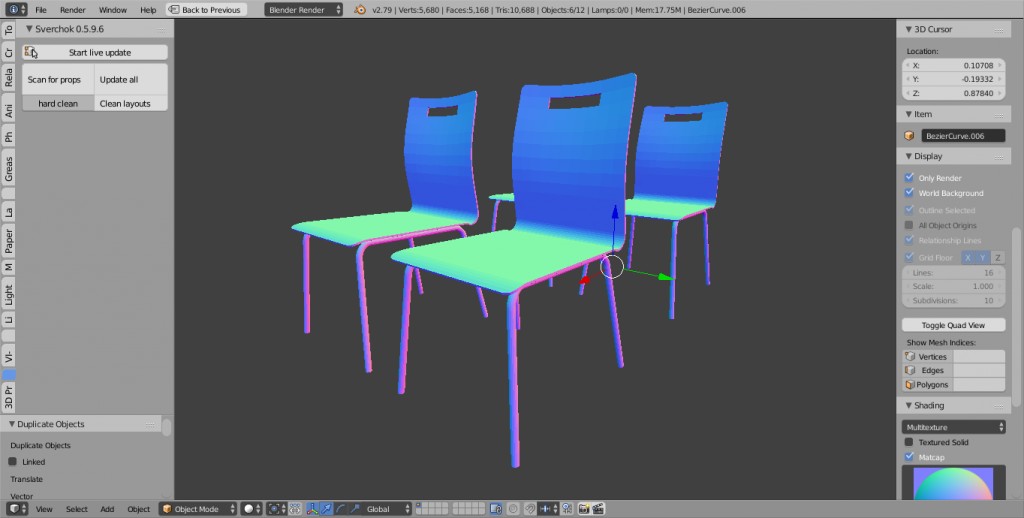Toggle the 3D manipulator widget
The image size is (1024, 518).
[x=312, y=509]
